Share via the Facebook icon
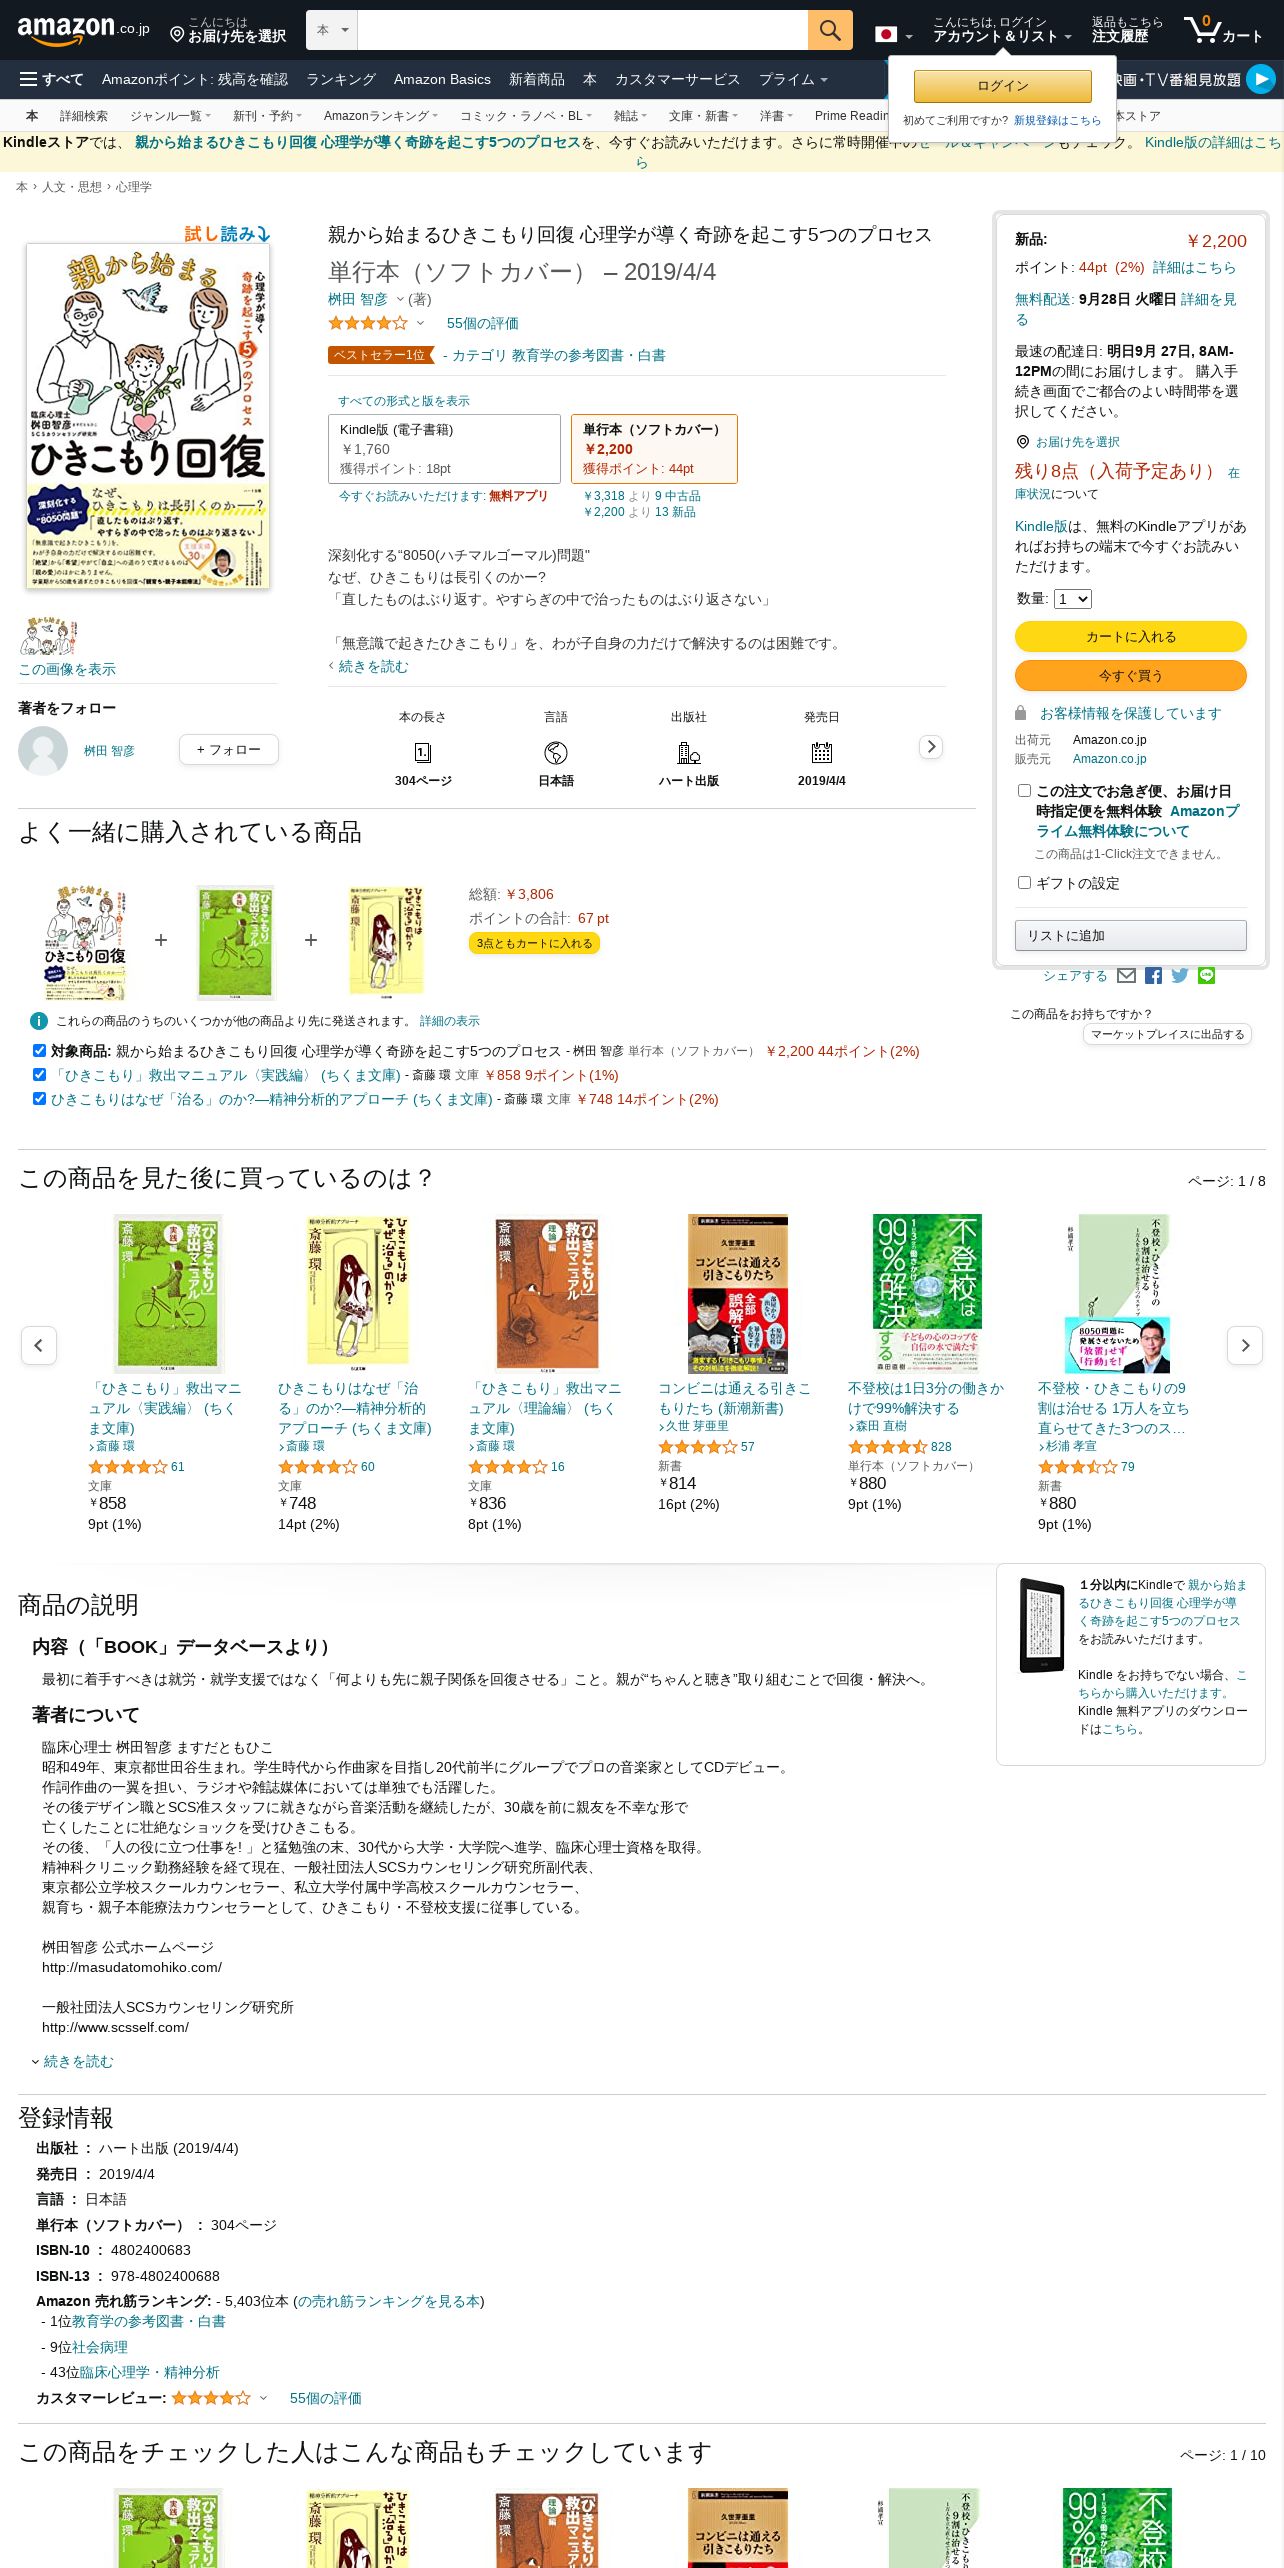 (1153, 976)
